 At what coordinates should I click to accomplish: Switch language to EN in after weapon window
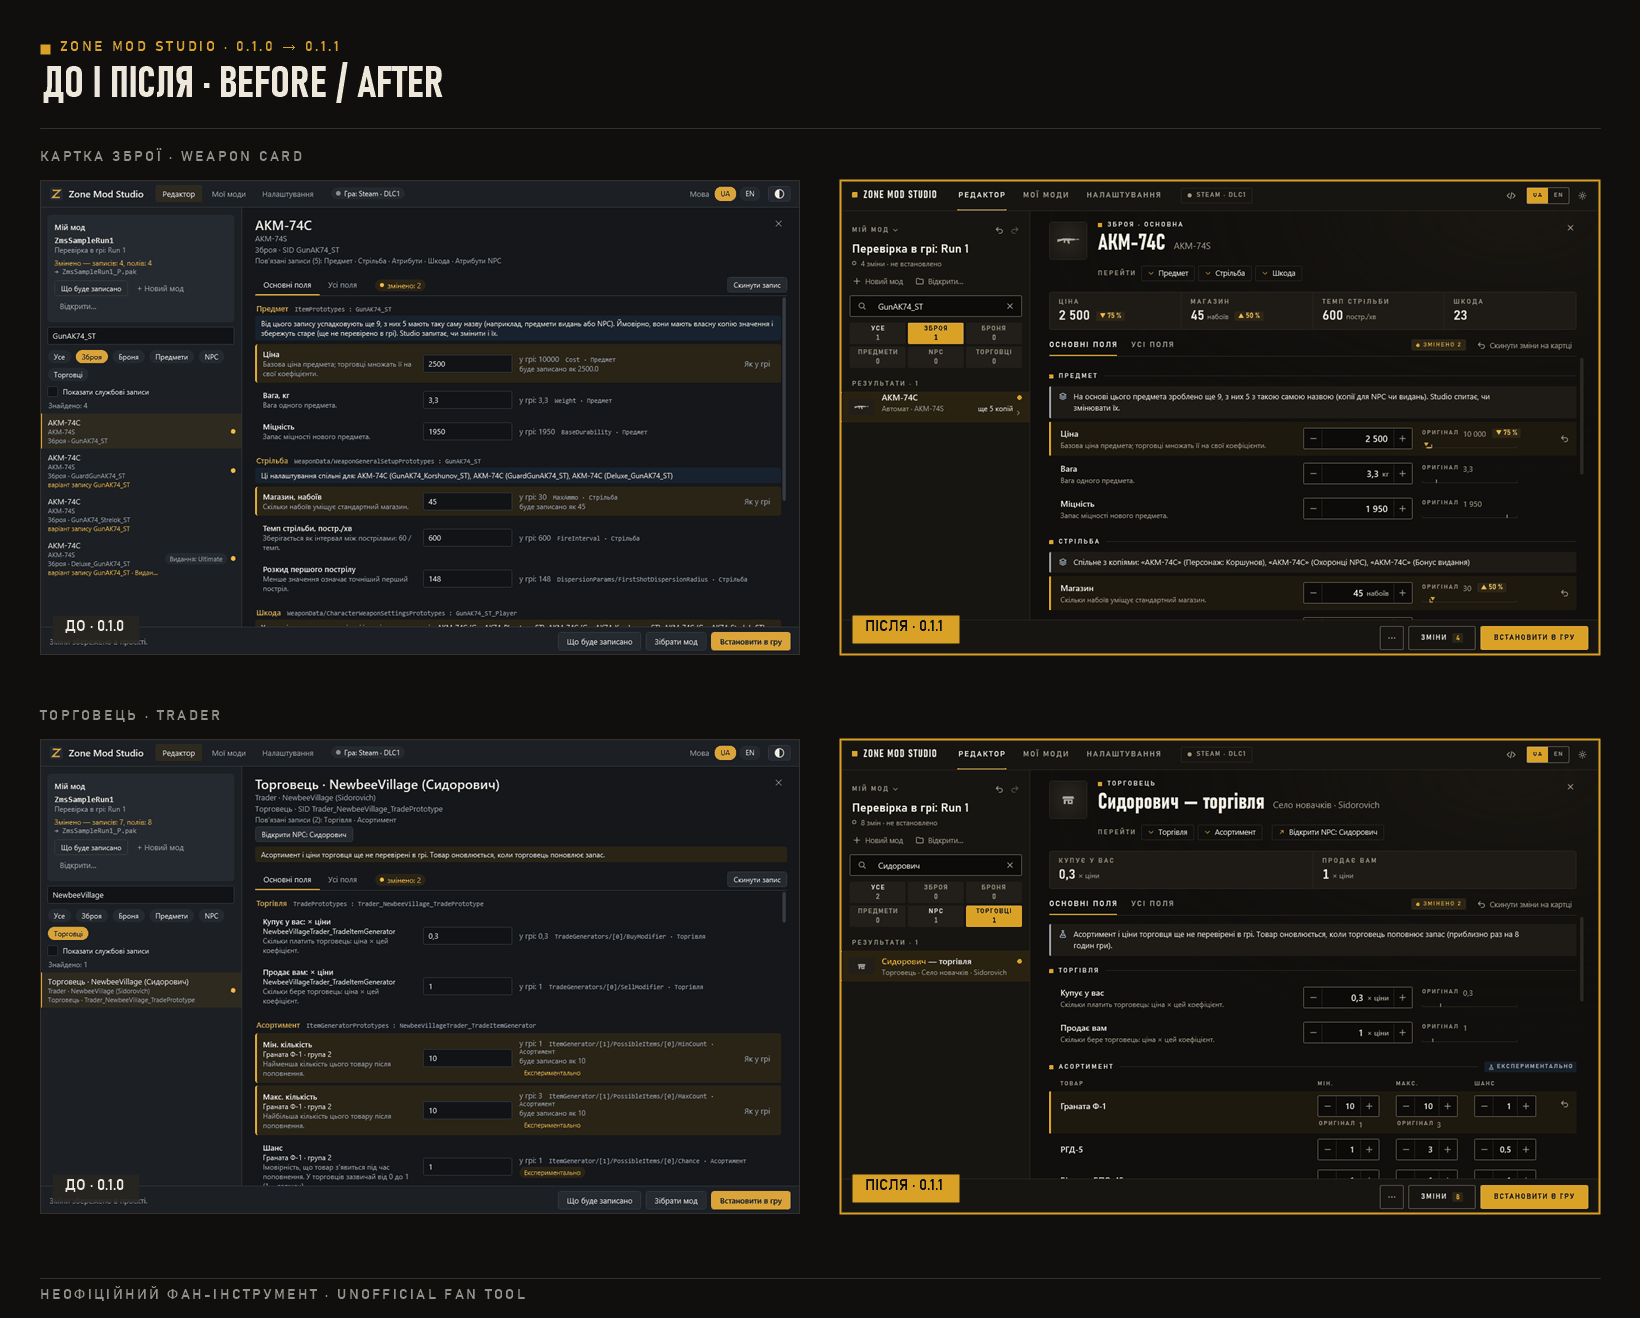[1558, 195]
